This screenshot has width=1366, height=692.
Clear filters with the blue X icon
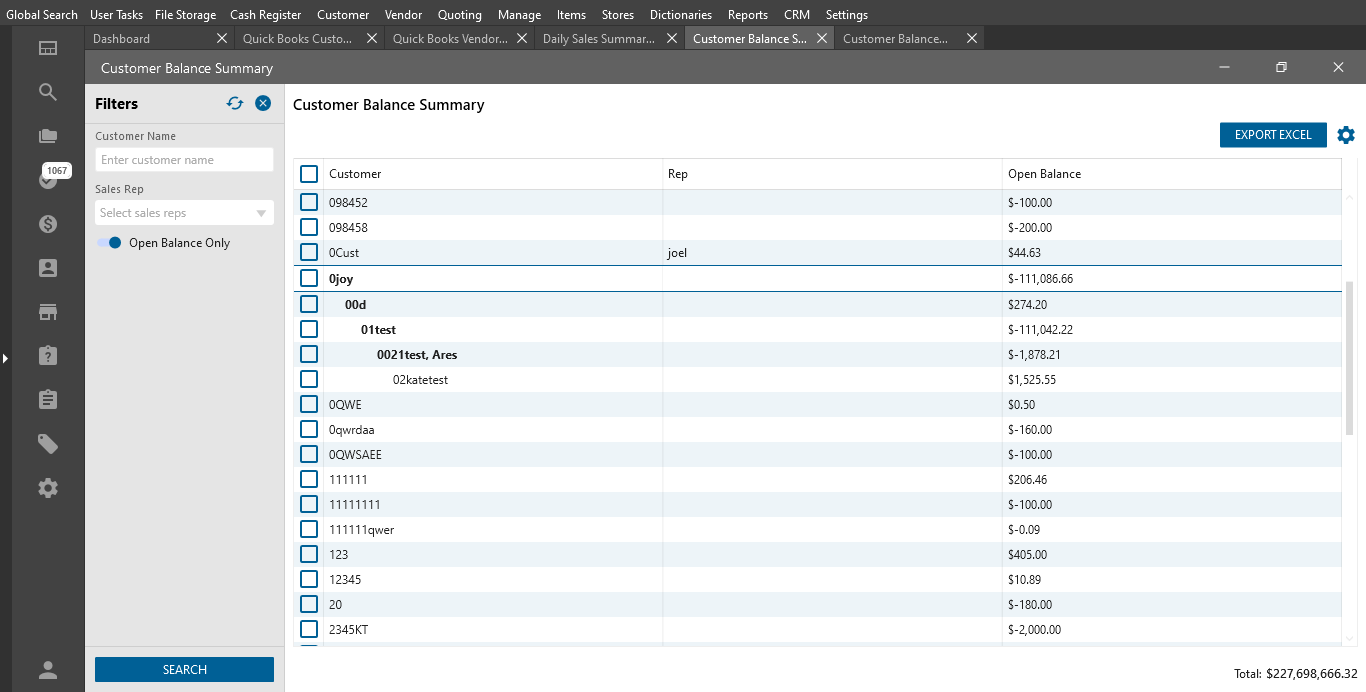click(x=263, y=103)
